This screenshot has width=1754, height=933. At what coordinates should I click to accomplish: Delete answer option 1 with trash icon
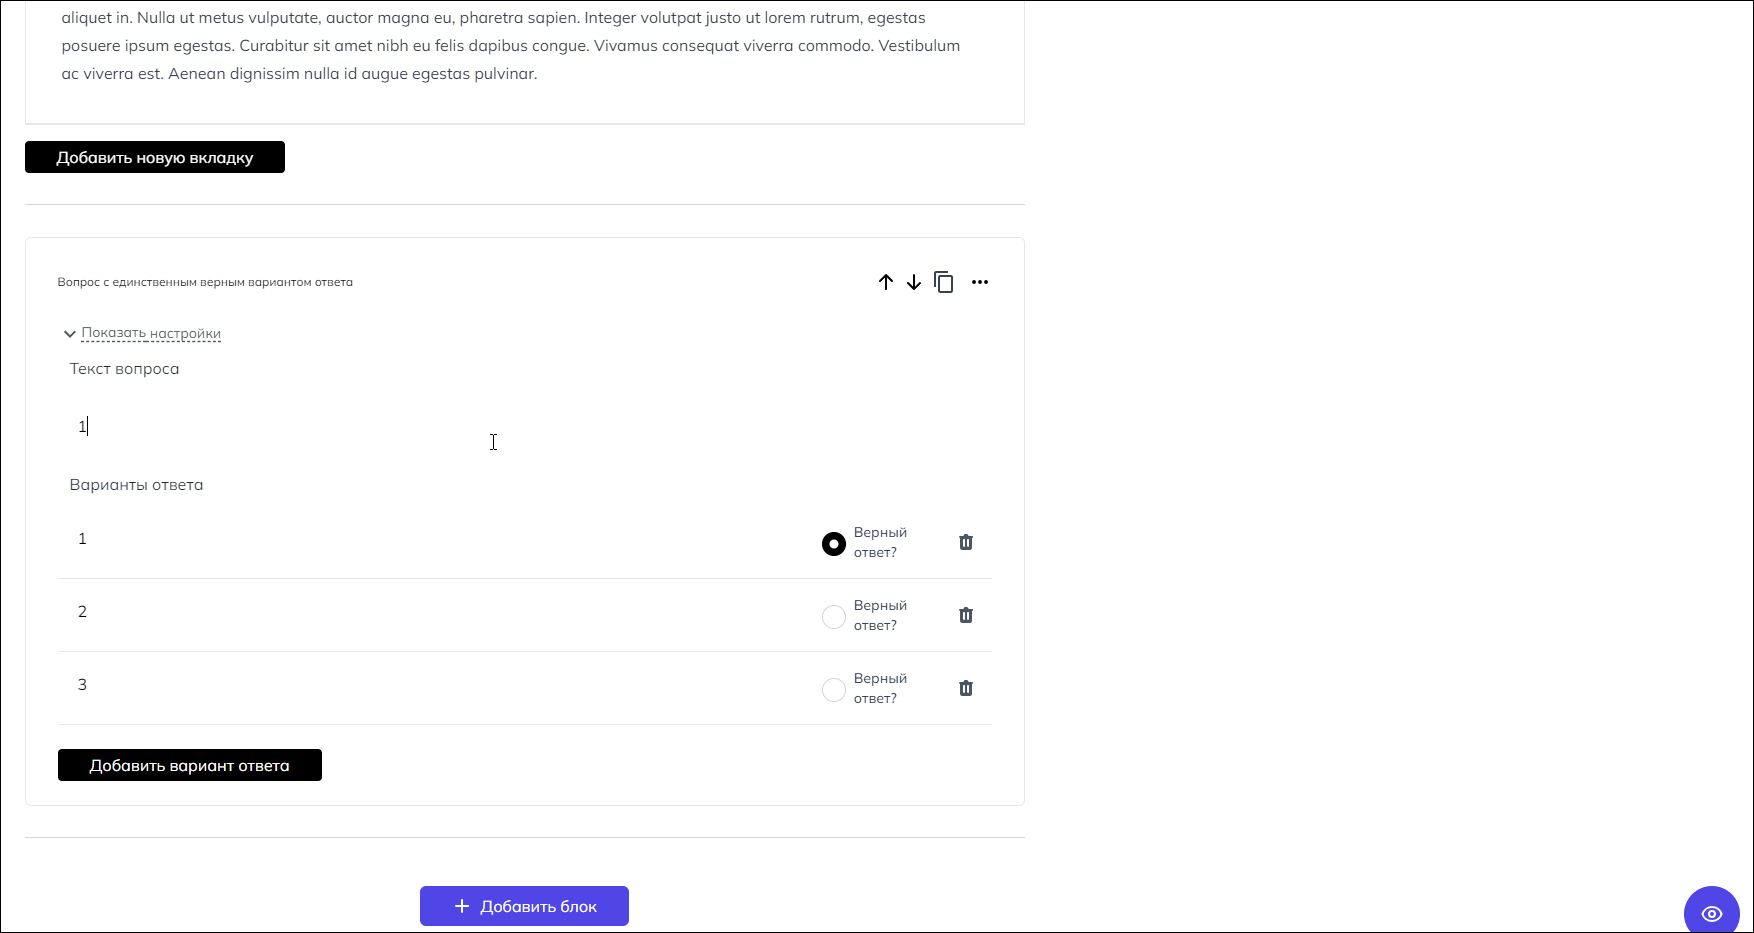pos(966,542)
